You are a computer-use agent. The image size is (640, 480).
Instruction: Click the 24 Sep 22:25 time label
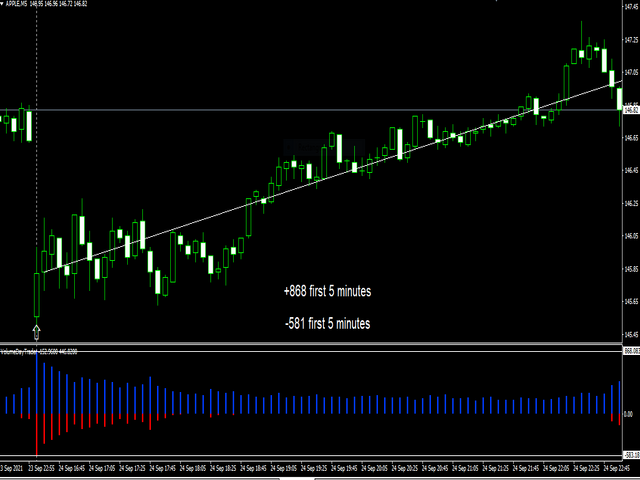[x=587, y=468]
